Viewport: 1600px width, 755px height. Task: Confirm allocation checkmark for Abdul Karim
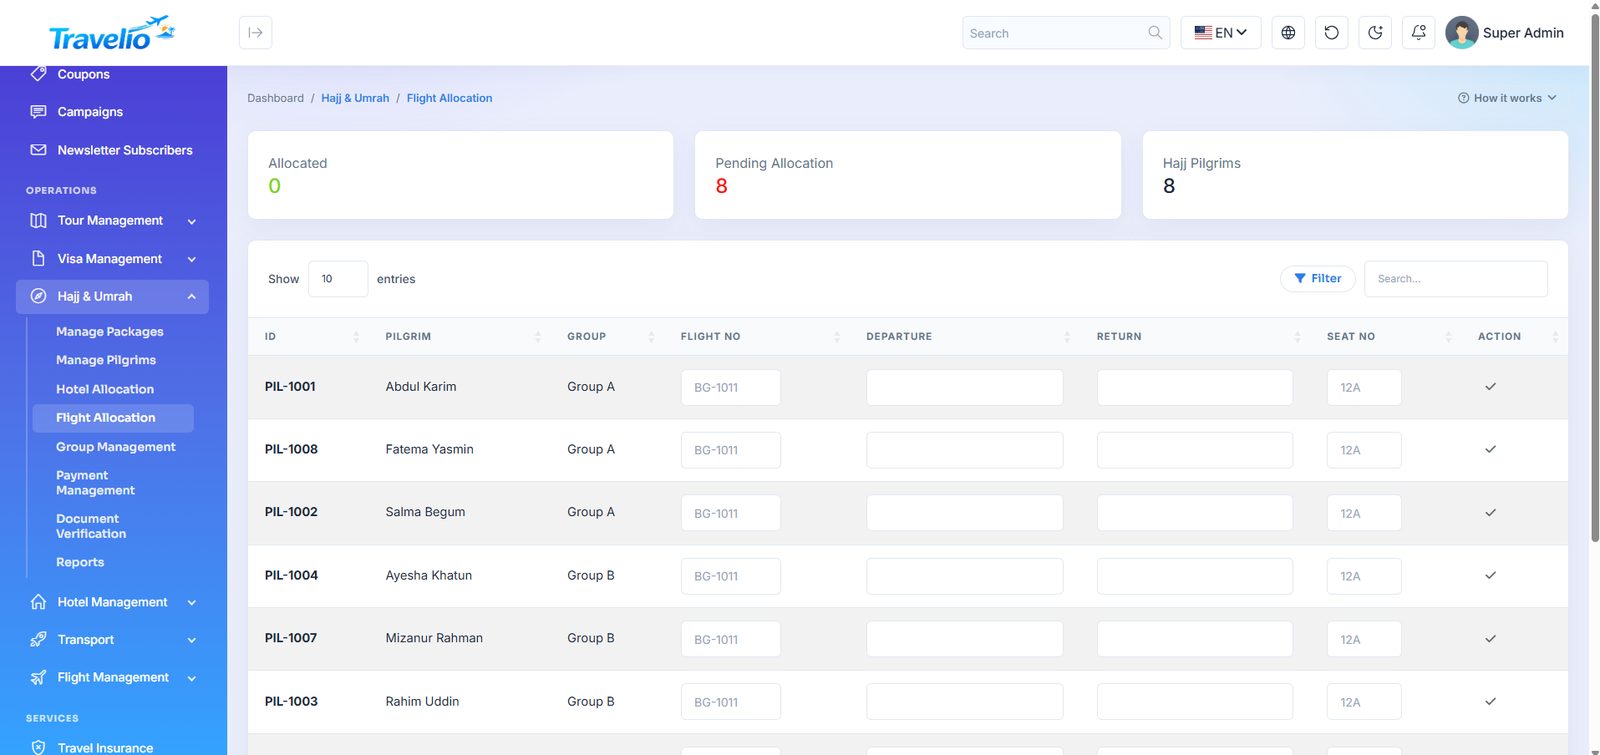coord(1490,387)
